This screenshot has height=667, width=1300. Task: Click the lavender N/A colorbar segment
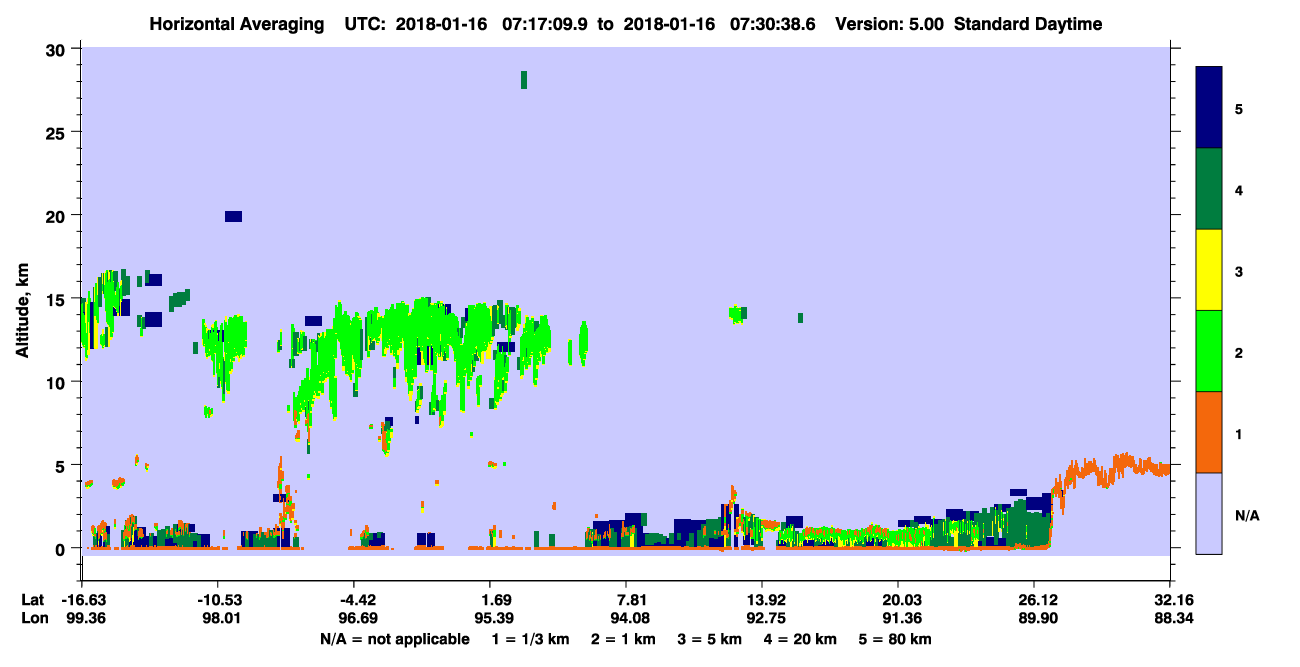coord(1209,513)
